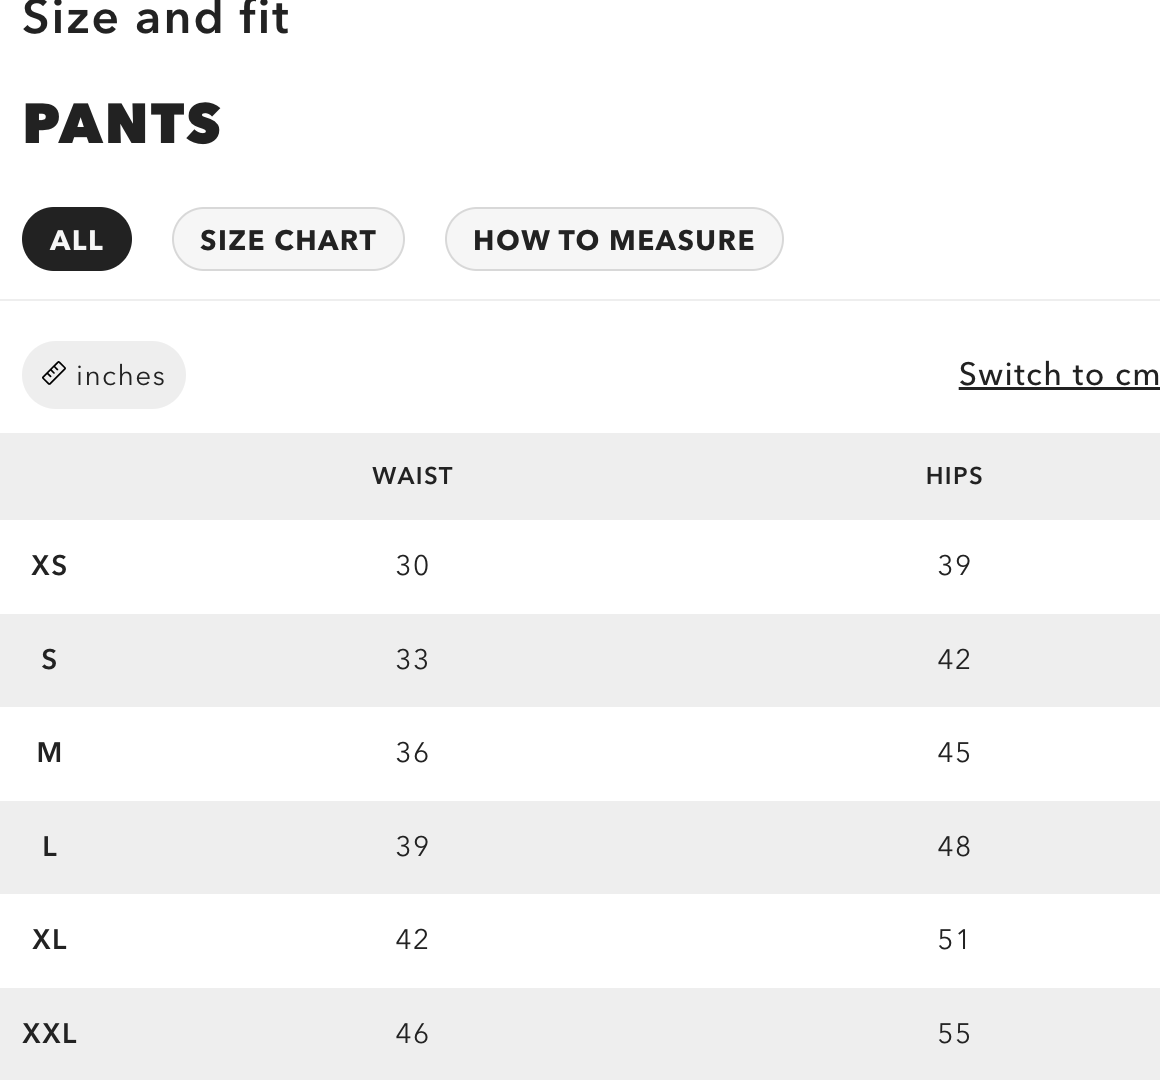Image resolution: width=1160 pixels, height=1080 pixels.
Task: Select the HIPS column header
Action: pos(954,476)
